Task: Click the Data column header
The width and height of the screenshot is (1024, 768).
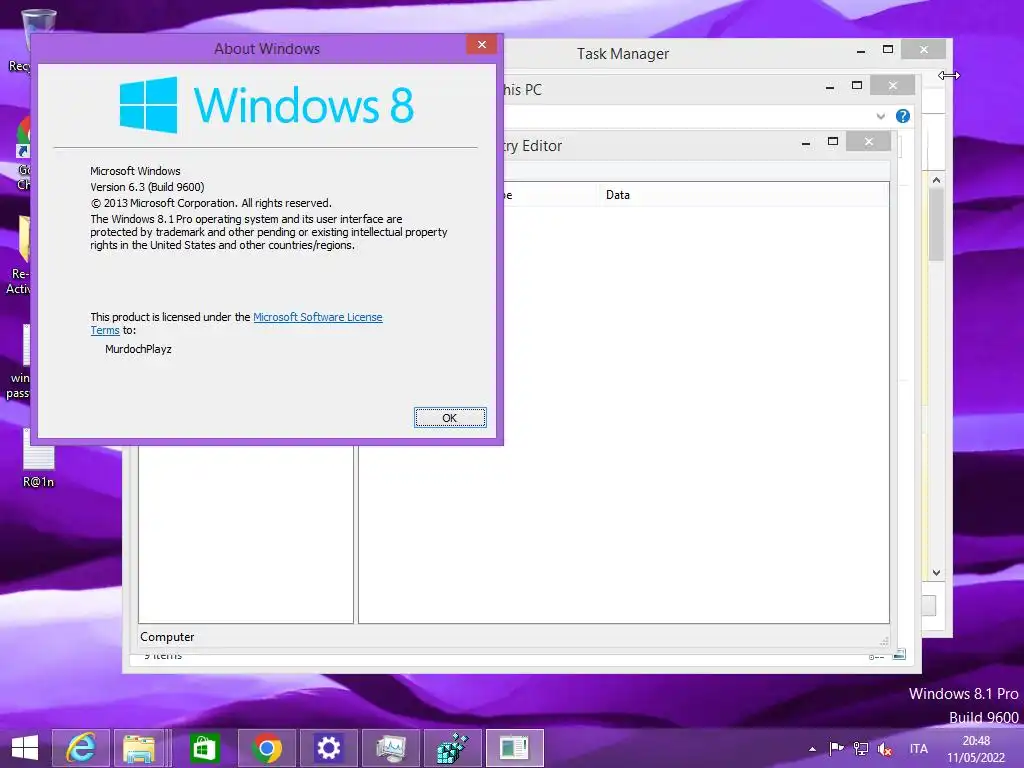Action: click(744, 195)
